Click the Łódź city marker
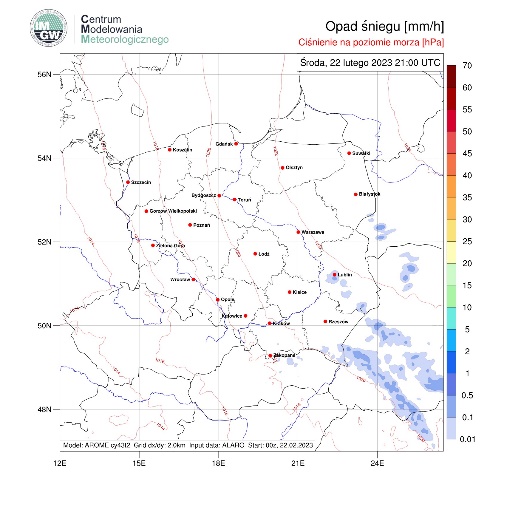This screenshot has height=507, width=507. pos(255,254)
